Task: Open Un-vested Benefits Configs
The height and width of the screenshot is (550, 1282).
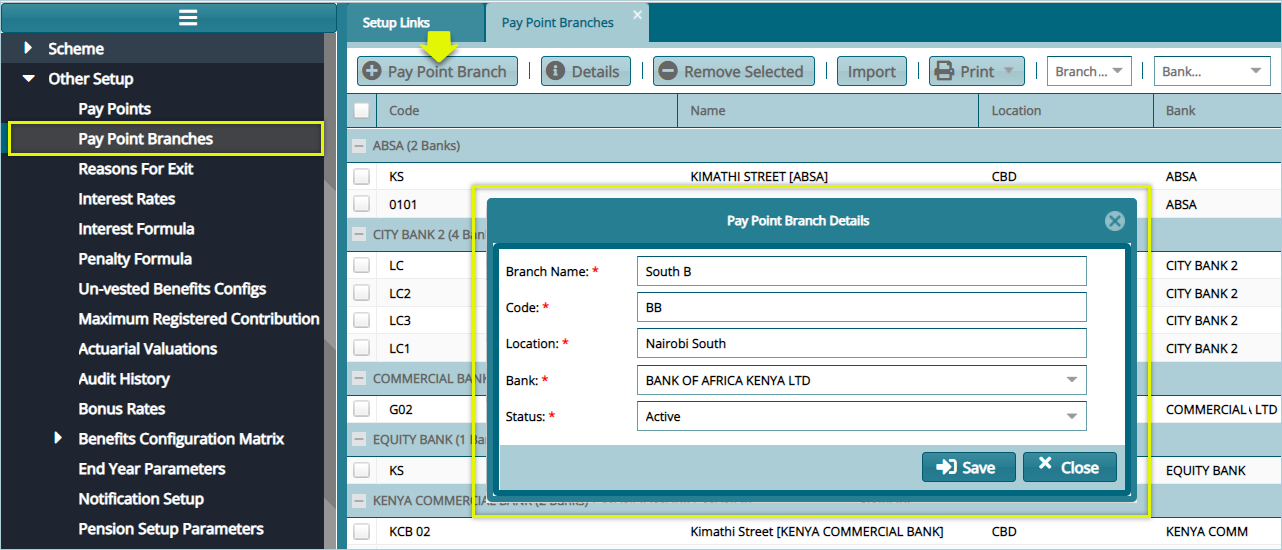Action: [172, 289]
